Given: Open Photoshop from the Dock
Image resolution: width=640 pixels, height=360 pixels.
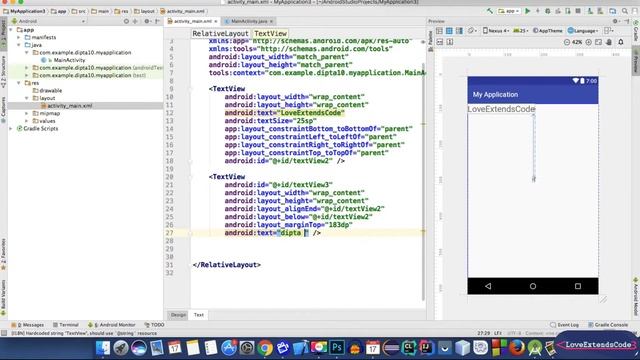Looking at the screenshot, I should pos(337,348).
